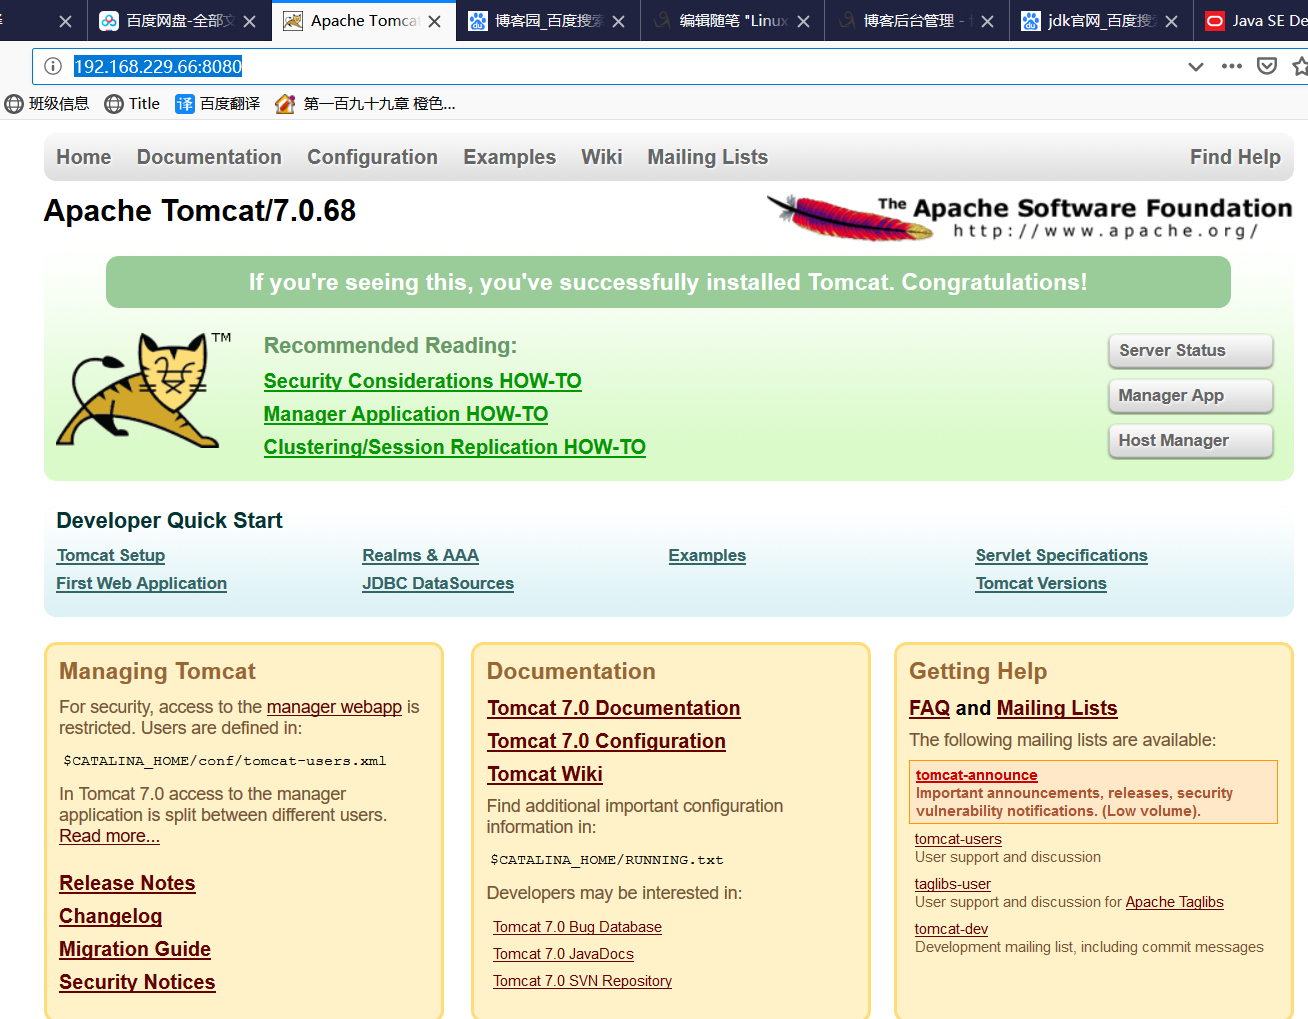Close the 博客后台管理 tab

[x=987, y=21]
